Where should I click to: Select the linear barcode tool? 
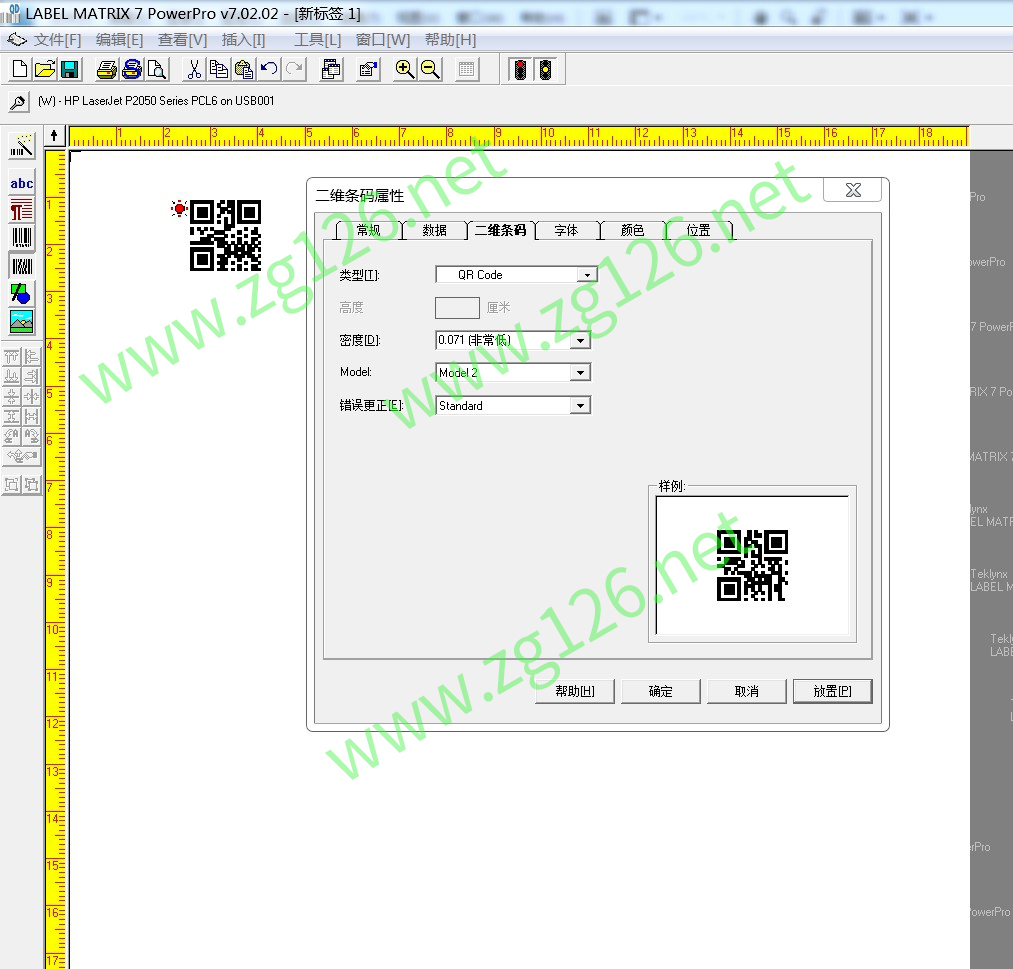(21, 238)
